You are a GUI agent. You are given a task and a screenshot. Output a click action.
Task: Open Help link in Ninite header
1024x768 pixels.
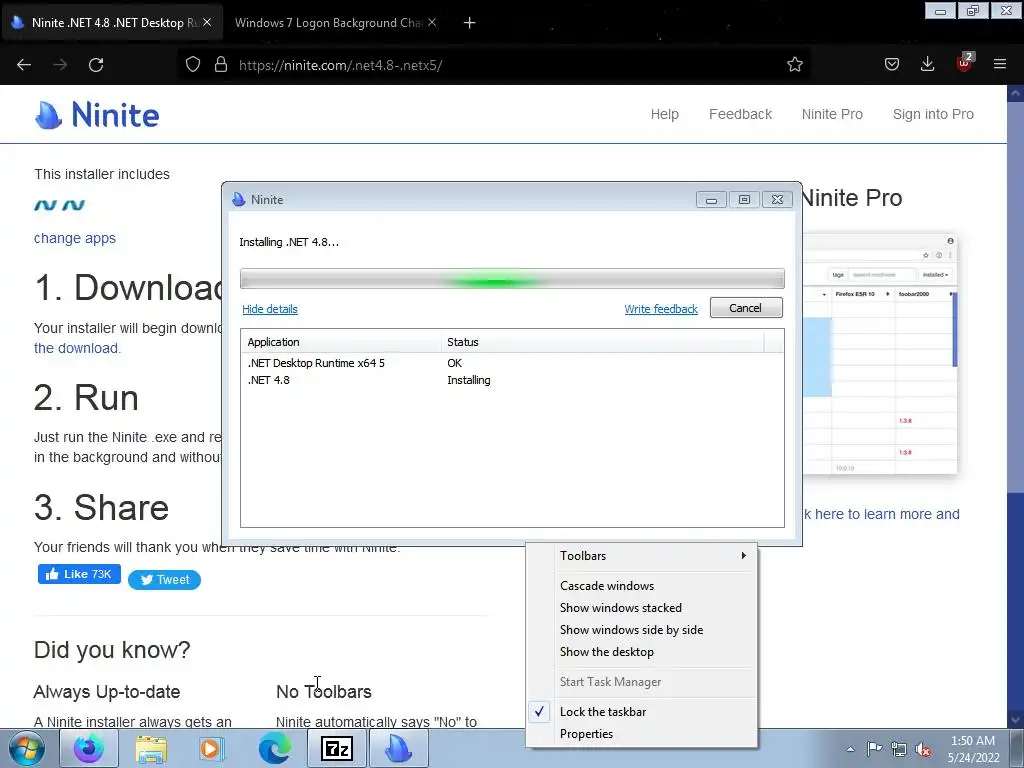[664, 114]
